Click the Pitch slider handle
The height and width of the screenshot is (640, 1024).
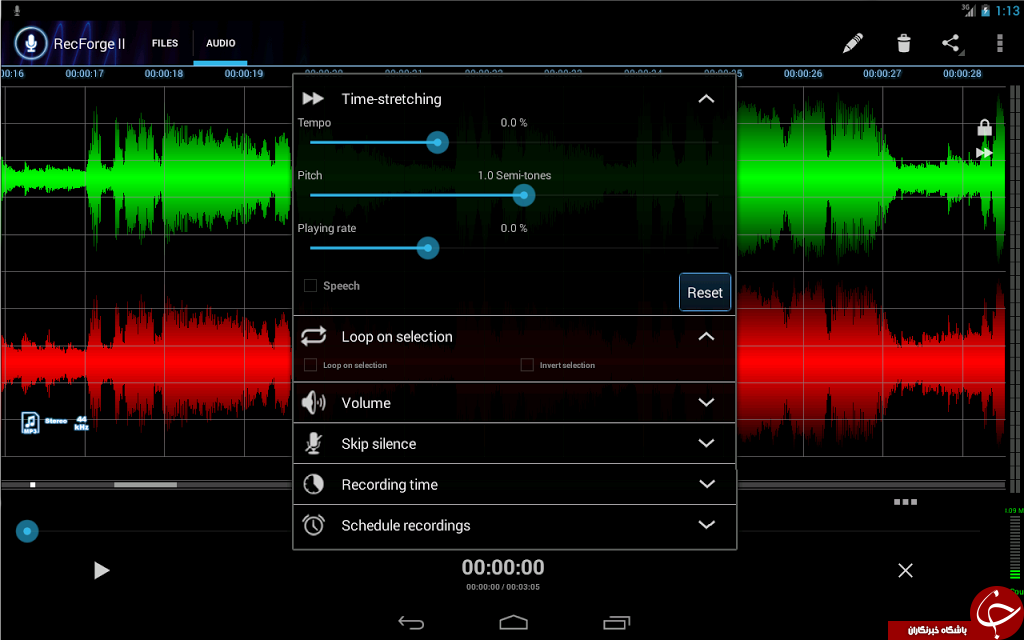click(x=524, y=195)
